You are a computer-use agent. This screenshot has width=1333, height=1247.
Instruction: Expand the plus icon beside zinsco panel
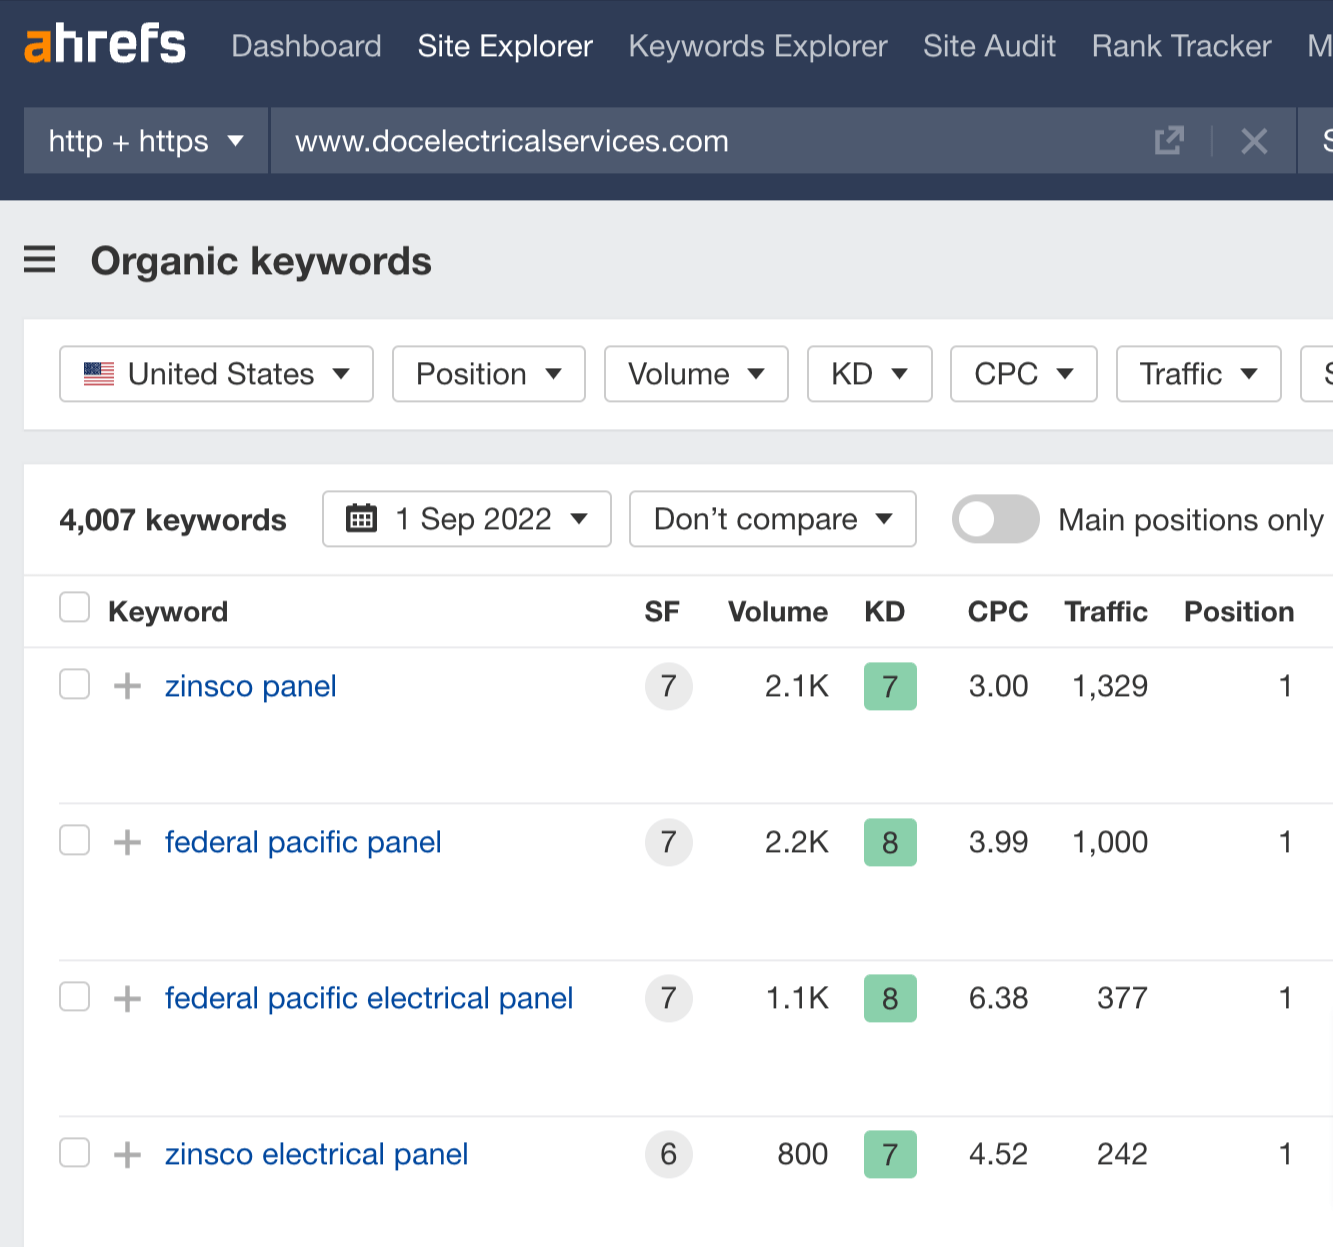(x=127, y=686)
